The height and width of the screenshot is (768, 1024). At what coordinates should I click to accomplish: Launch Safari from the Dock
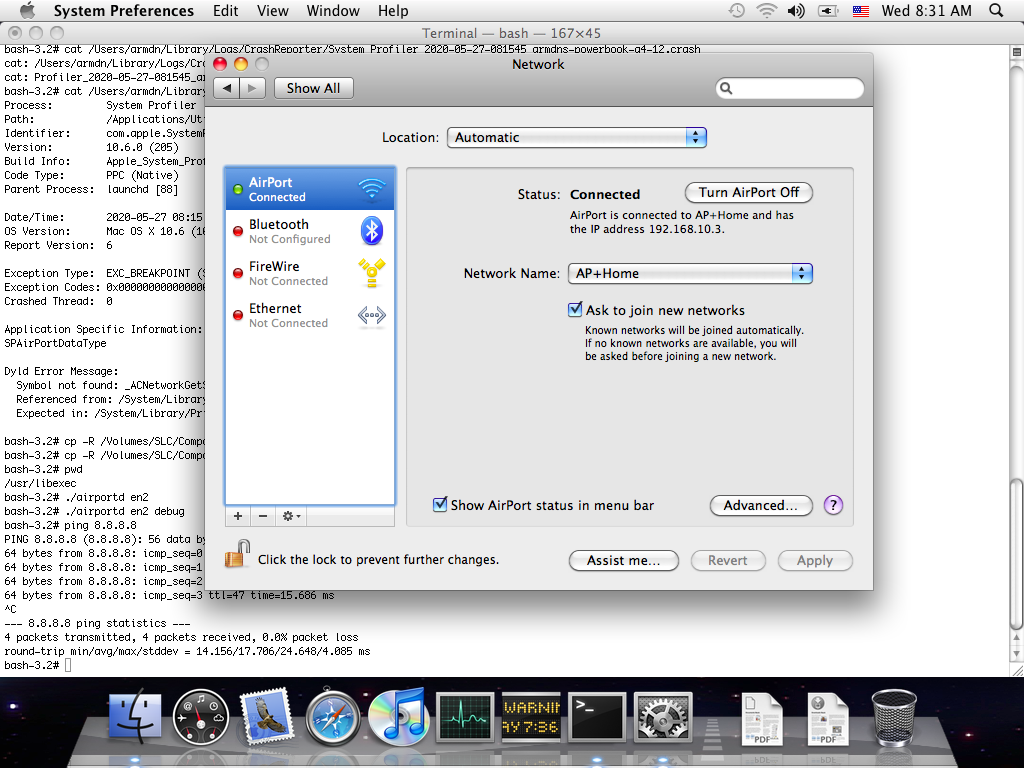click(x=332, y=718)
